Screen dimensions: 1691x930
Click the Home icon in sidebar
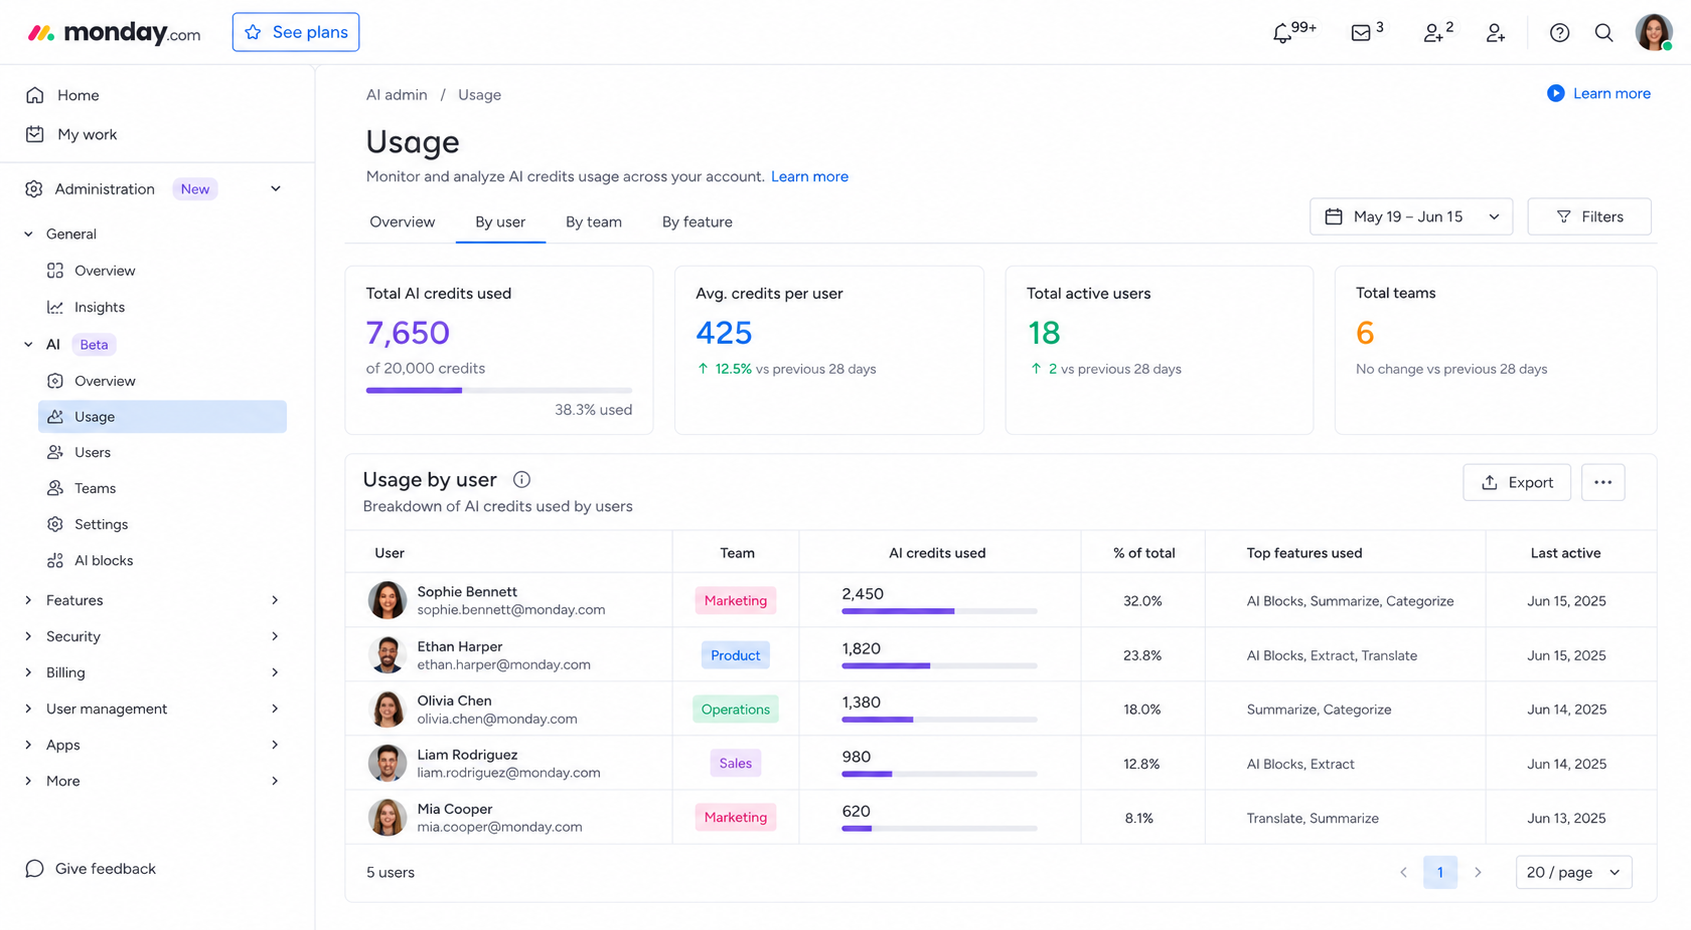35,95
